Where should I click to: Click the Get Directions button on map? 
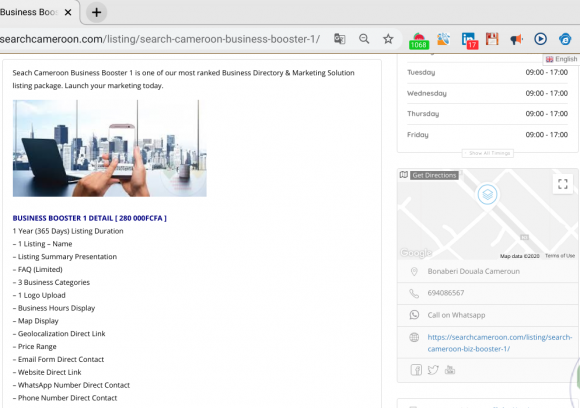(434, 175)
